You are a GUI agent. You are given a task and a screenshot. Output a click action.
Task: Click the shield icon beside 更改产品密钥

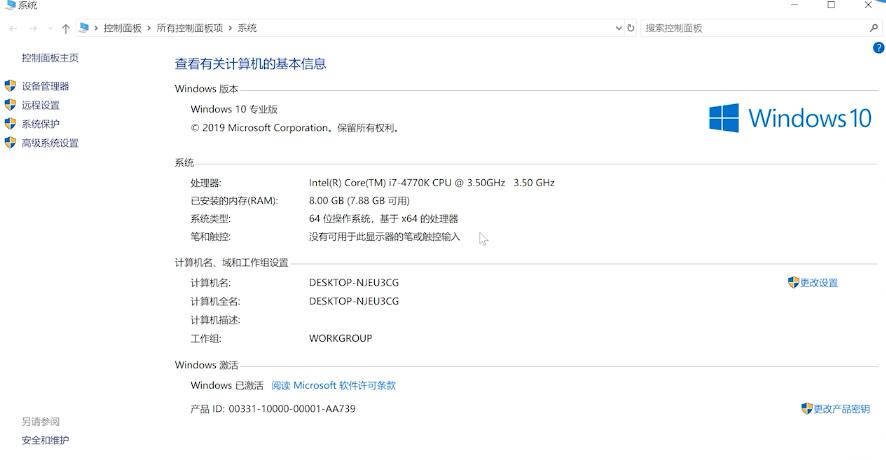[x=806, y=408]
